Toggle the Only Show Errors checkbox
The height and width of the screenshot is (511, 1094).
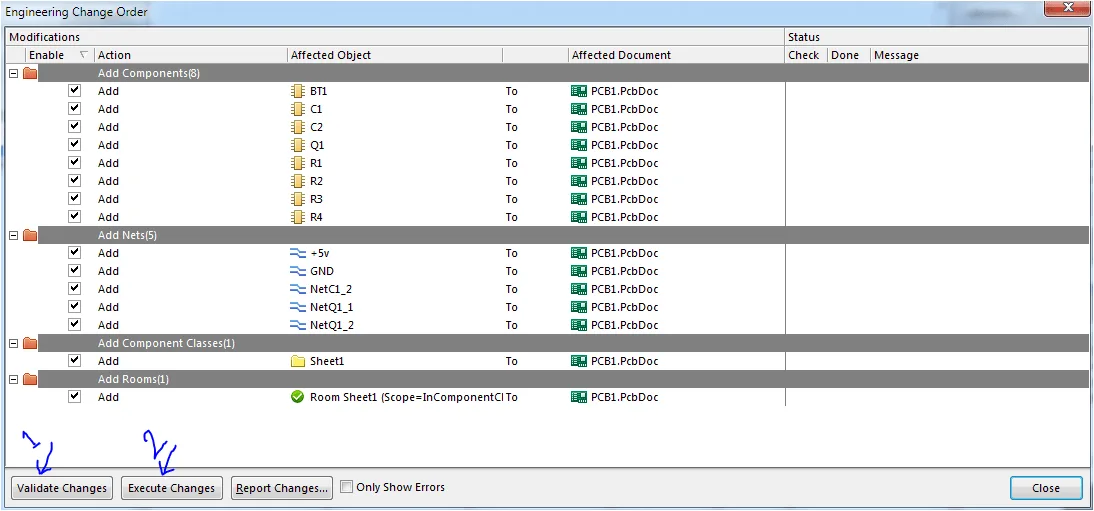pyautogui.click(x=346, y=487)
